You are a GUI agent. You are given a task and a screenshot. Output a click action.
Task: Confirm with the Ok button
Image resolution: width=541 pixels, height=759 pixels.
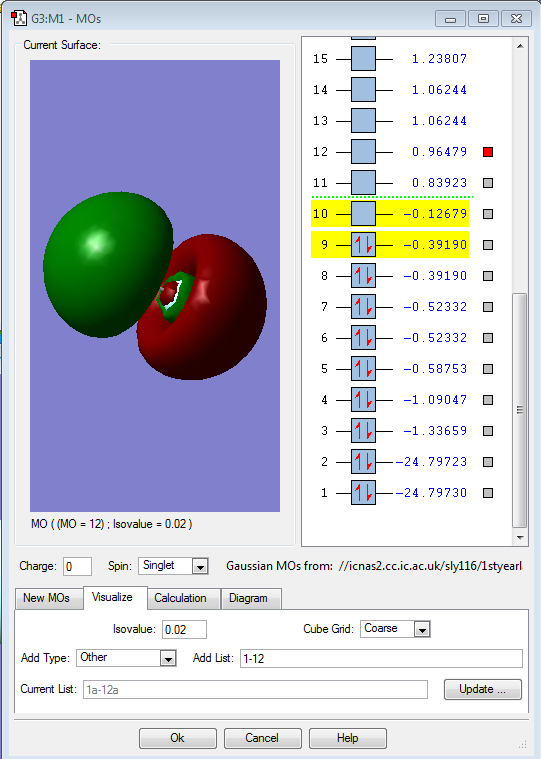click(178, 738)
